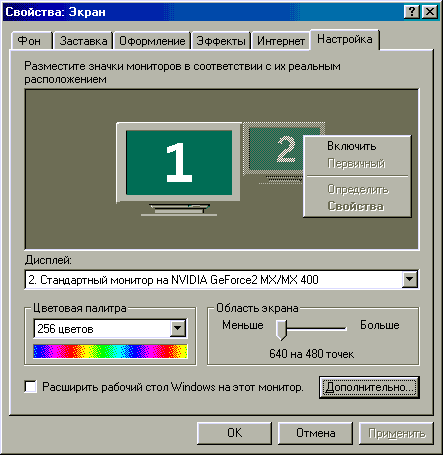Switch to the Фон tab
The image size is (443, 455).
pos(29,41)
